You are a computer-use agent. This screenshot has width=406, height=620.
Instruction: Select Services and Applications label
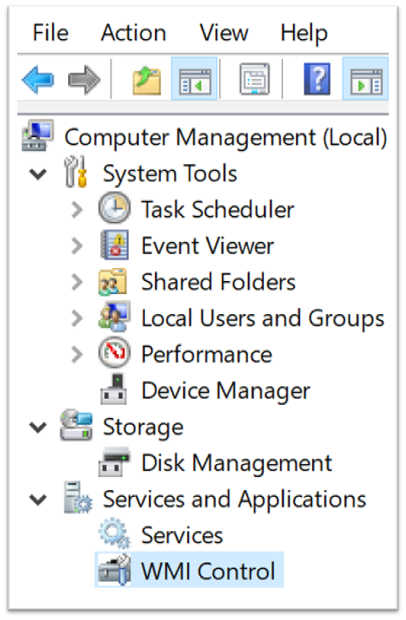(235, 500)
